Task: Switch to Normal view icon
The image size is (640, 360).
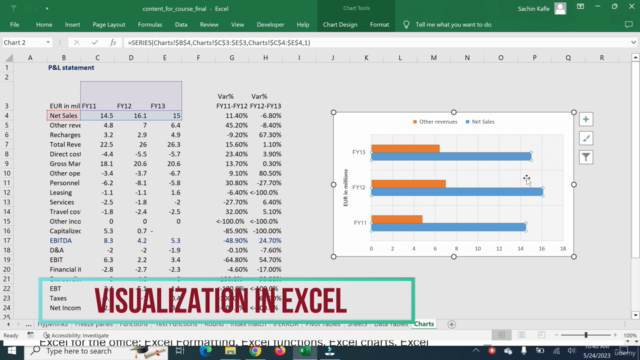Action: click(x=502, y=335)
